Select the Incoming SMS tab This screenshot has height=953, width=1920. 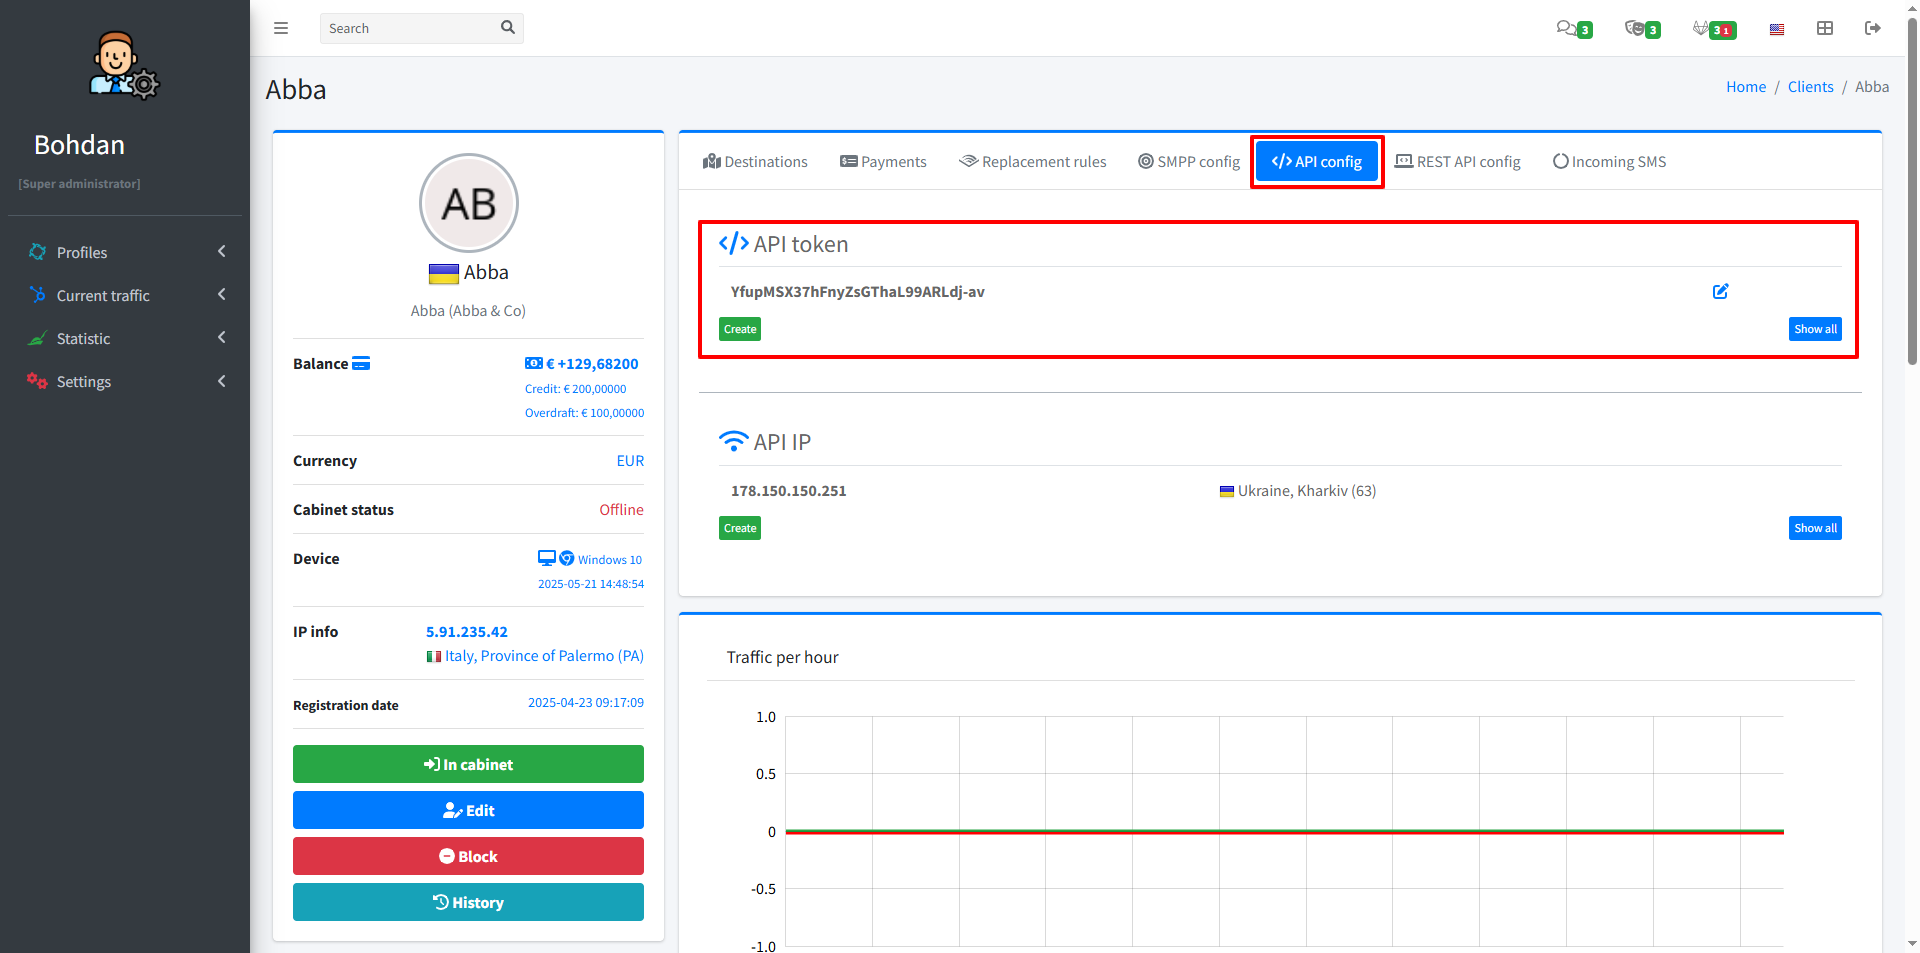point(1609,162)
